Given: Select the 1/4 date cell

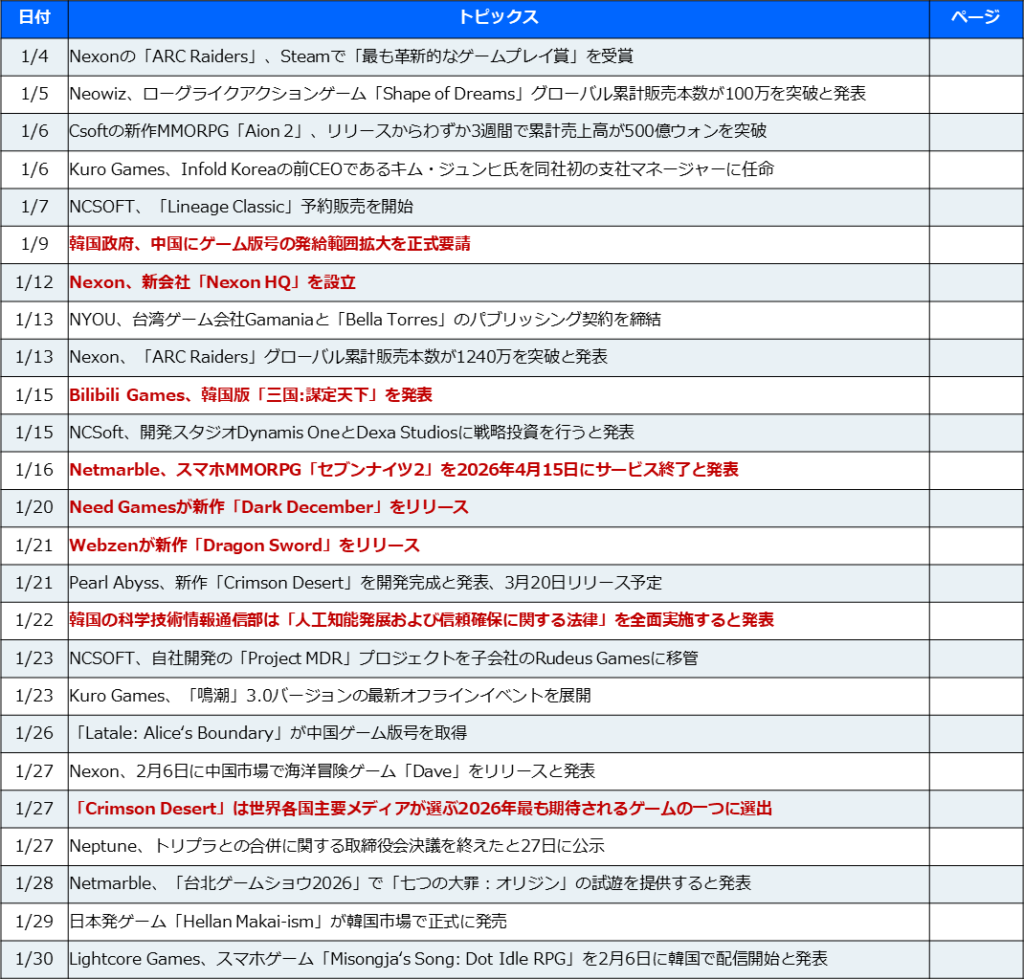Looking at the screenshot, I should (x=34, y=56).
